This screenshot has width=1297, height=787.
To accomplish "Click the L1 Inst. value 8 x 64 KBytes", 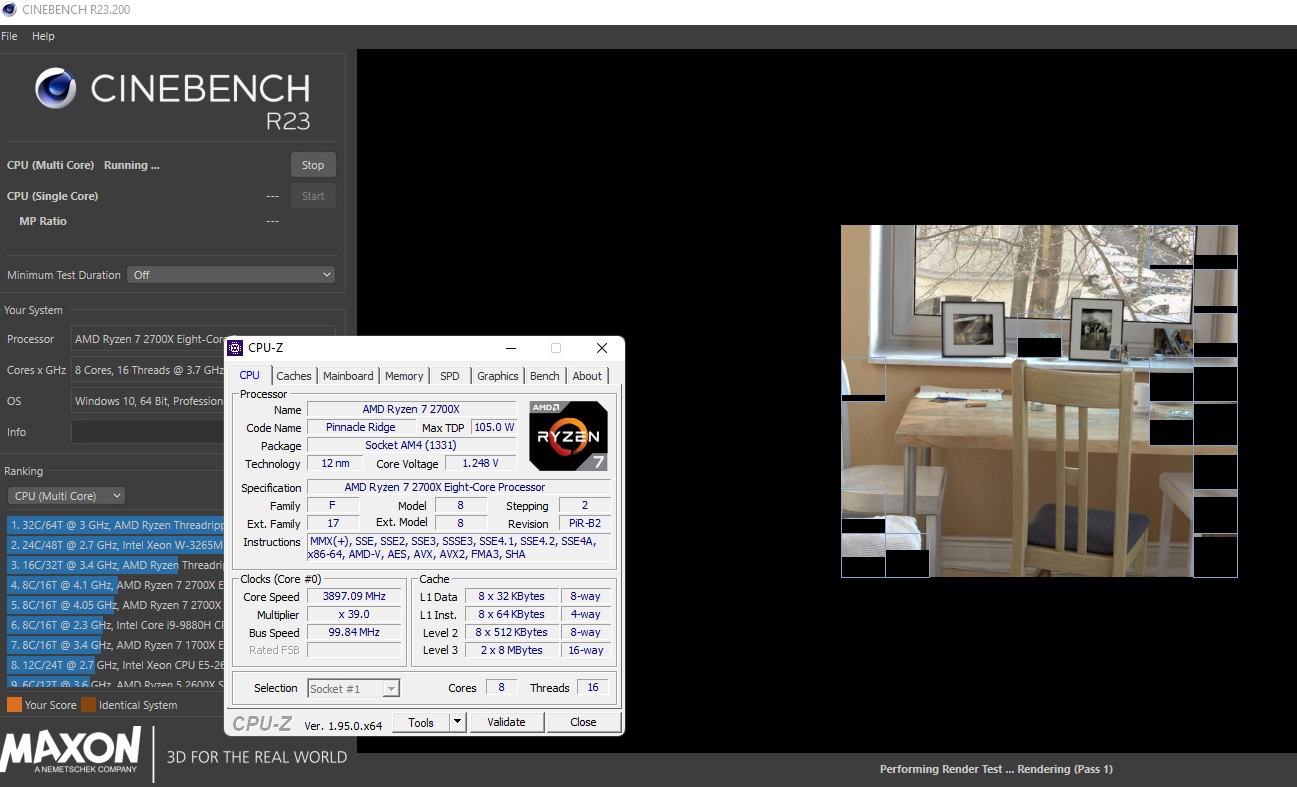I will point(511,614).
